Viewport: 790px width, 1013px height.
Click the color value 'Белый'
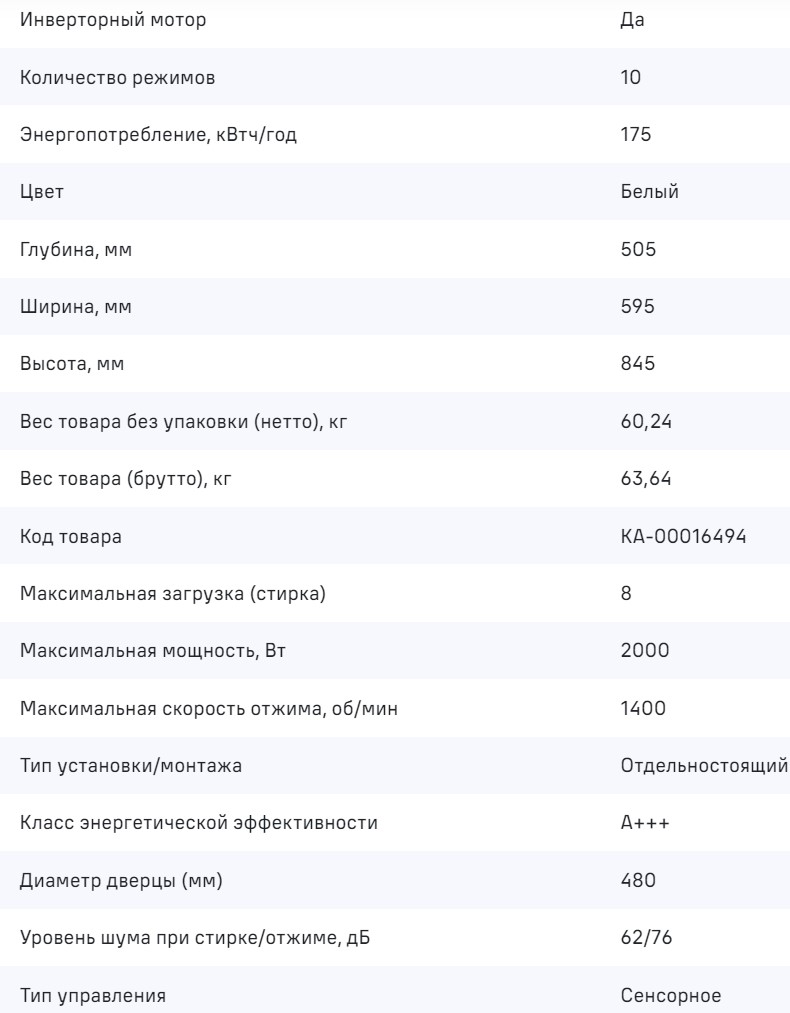pos(650,192)
